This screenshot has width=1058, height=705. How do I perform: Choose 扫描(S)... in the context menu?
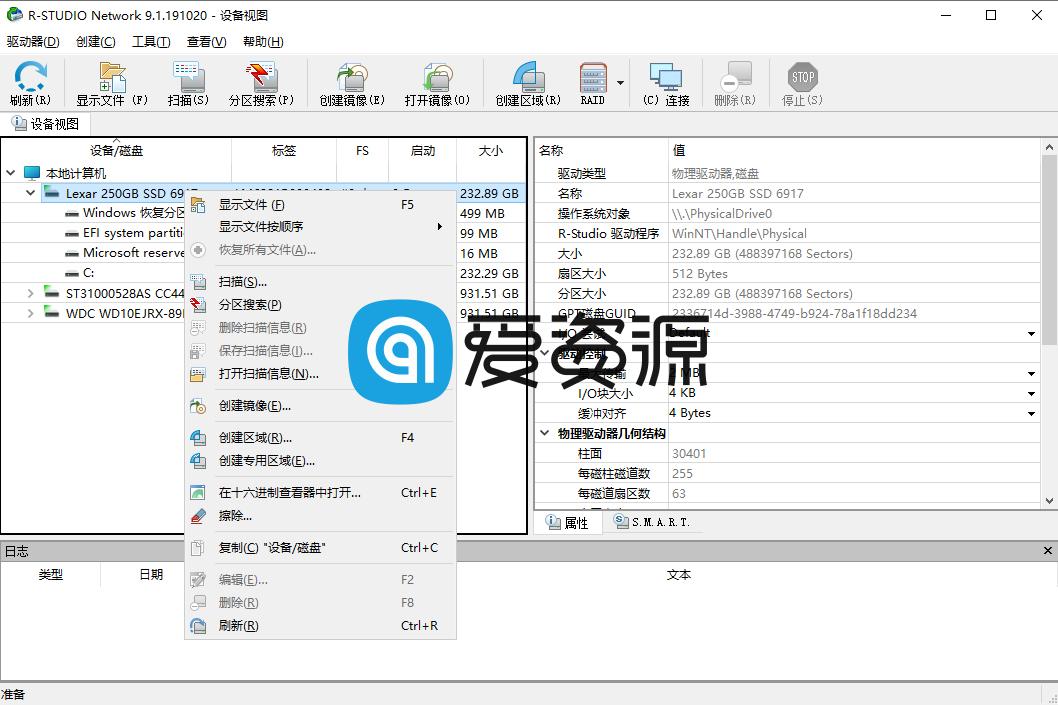pyautogui.click(x=321, y=282)
